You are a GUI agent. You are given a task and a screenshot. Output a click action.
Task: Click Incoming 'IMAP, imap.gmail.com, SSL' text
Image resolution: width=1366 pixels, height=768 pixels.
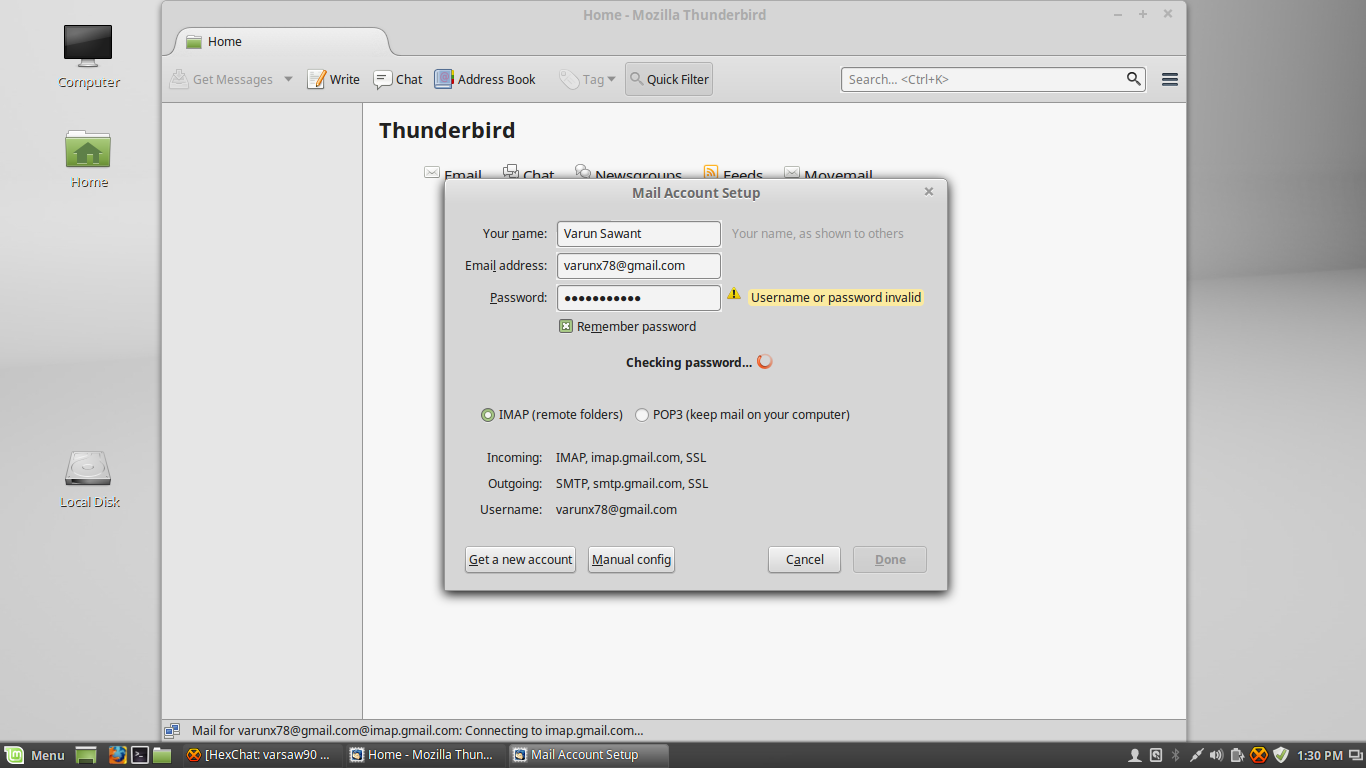pos(631,457)
